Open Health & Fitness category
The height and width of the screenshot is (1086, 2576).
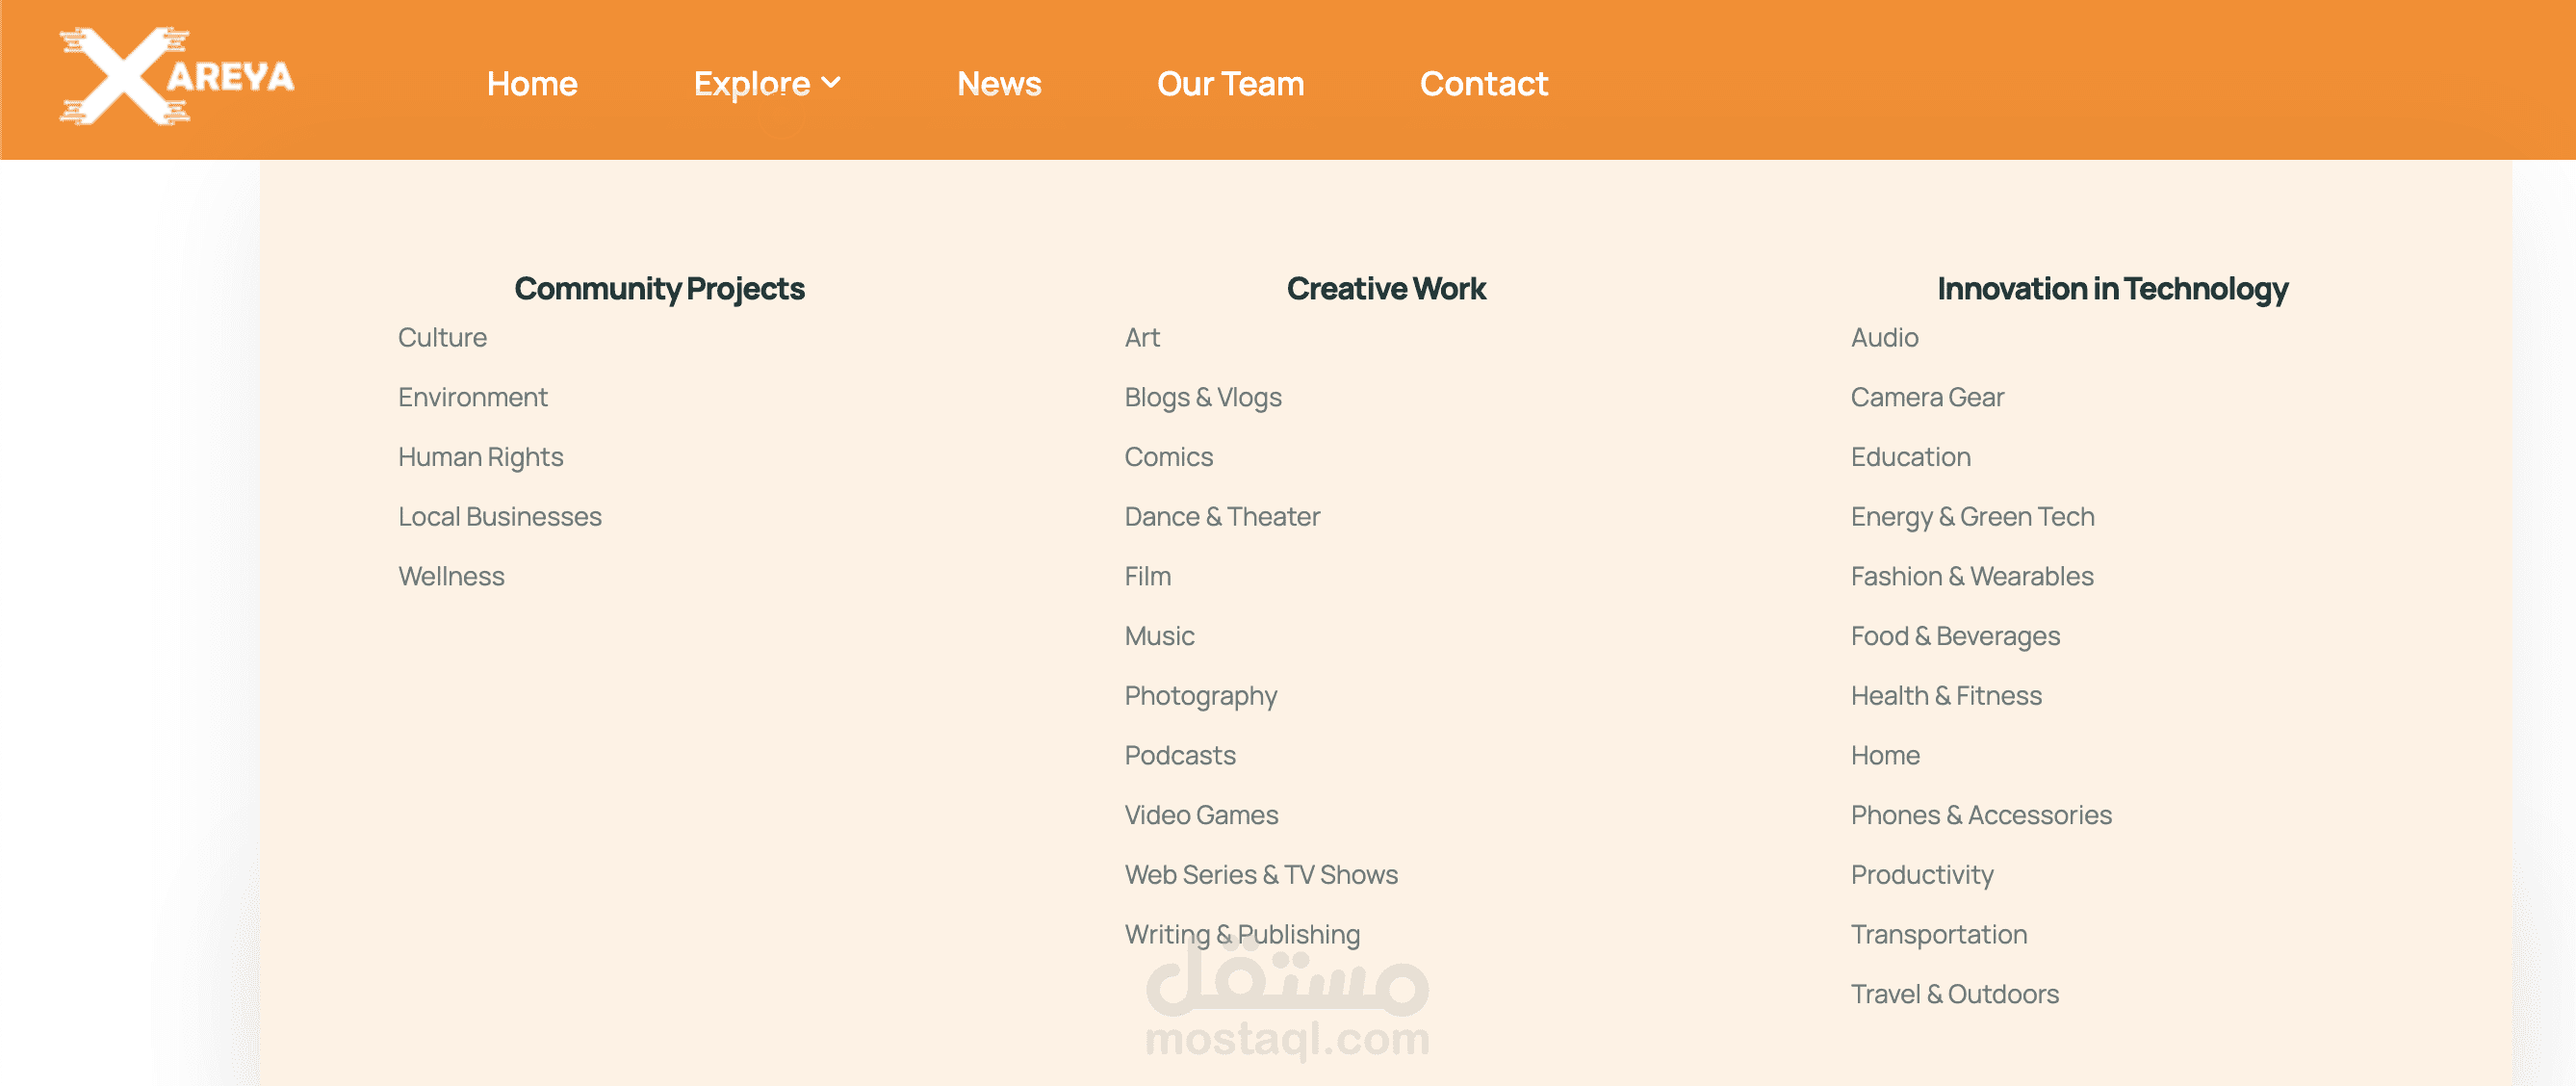[1946, 696]
